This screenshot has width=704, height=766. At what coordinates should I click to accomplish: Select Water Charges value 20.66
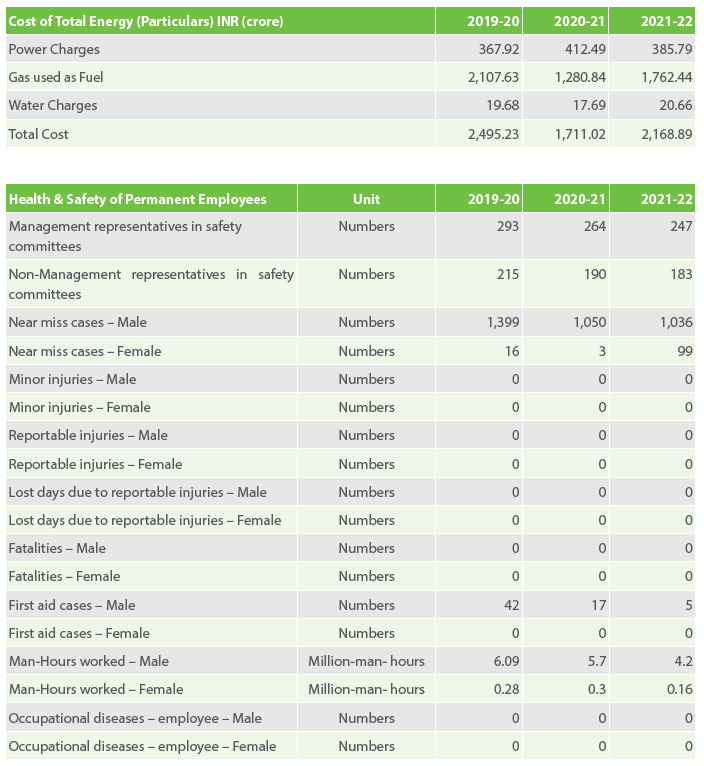click(676, 106)
